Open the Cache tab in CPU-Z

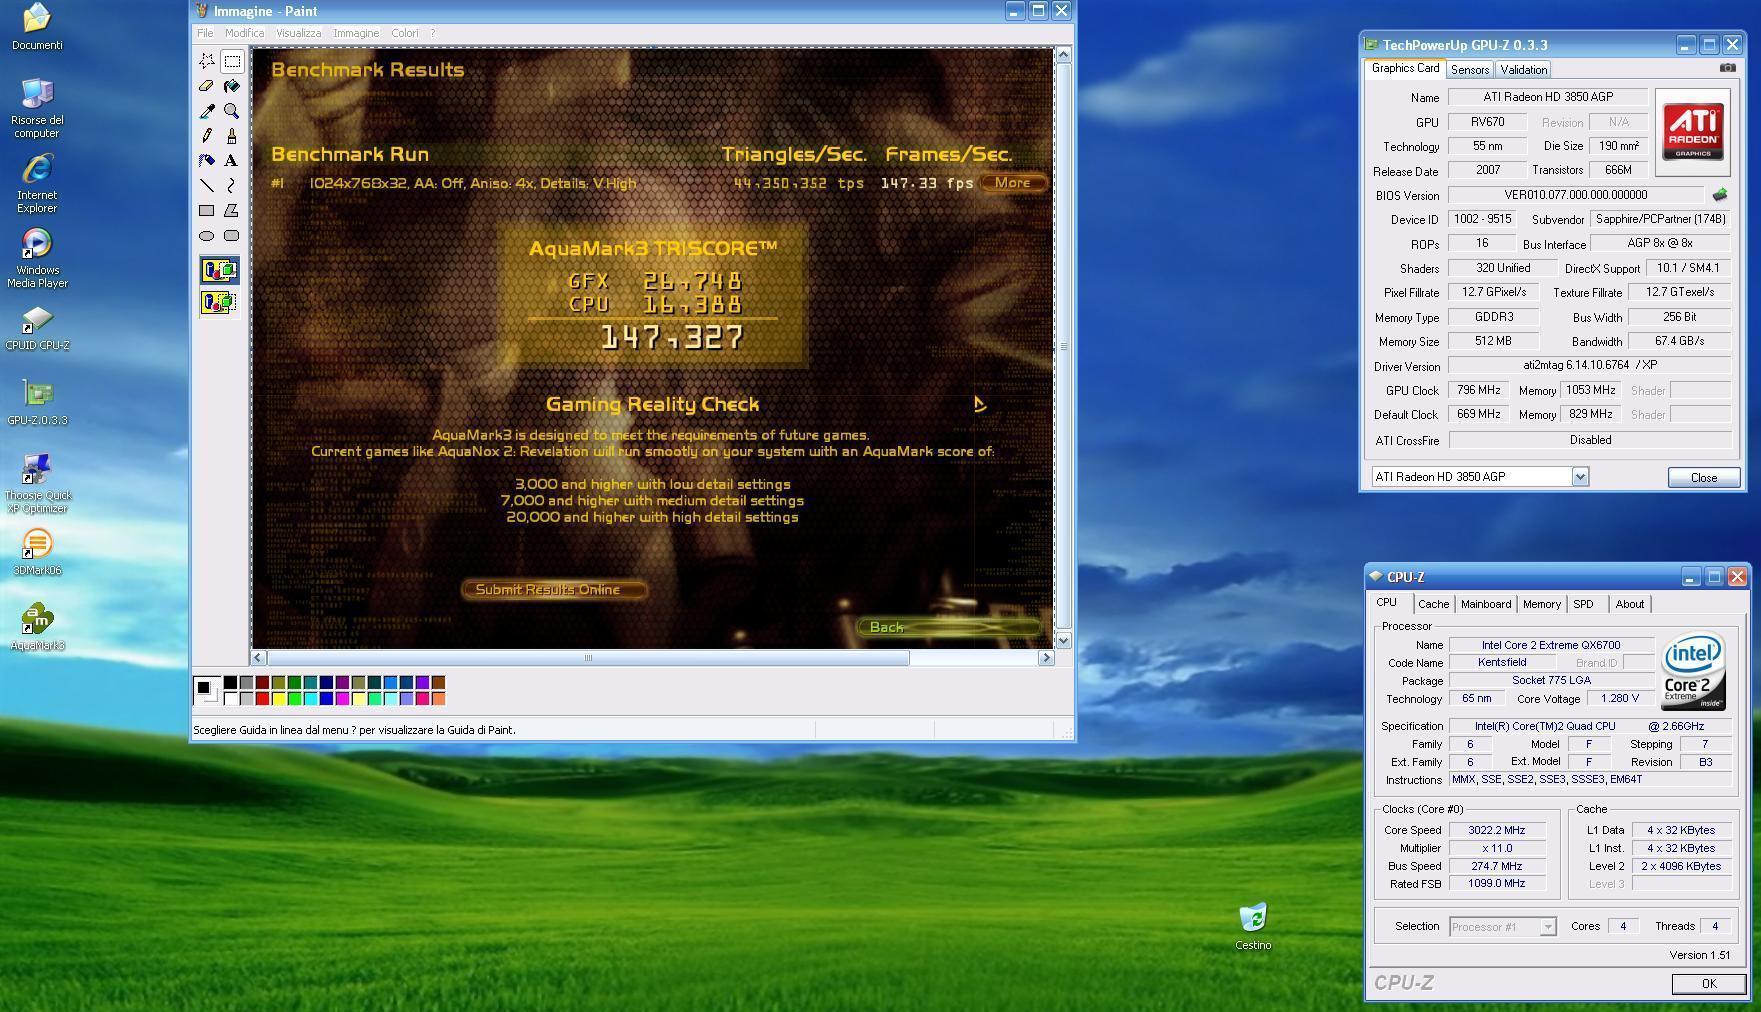point(1433,604)
